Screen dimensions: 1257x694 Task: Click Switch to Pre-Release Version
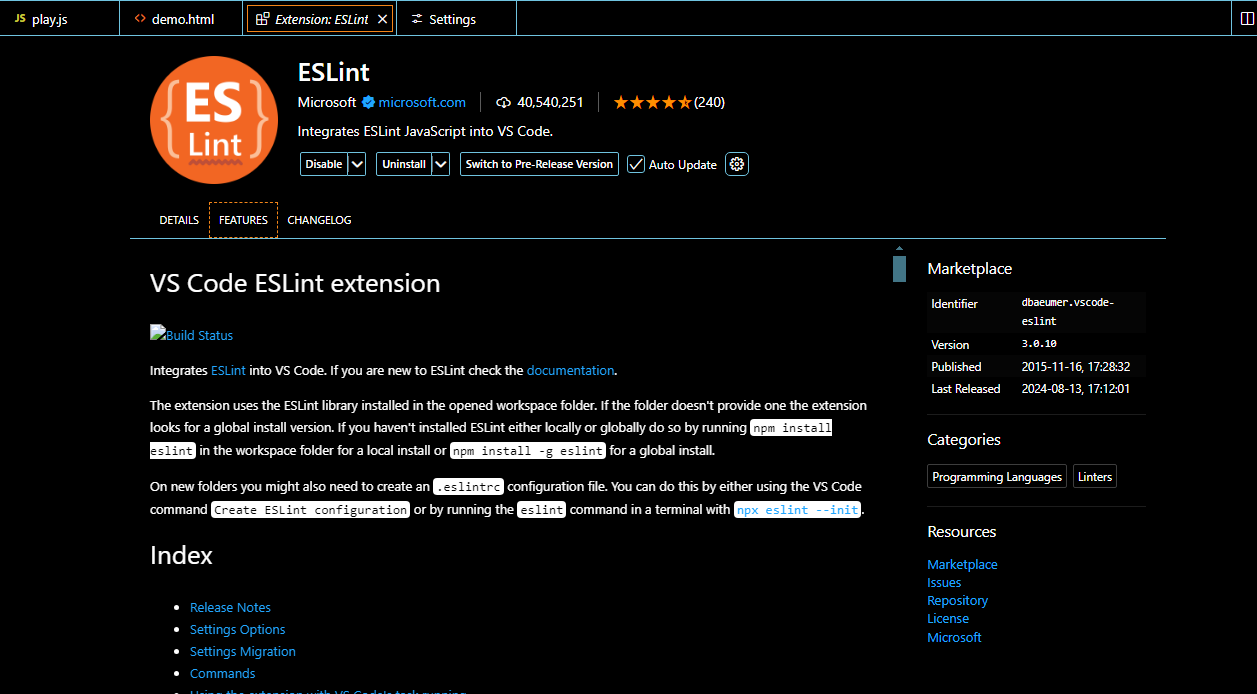tap(538, 164)
